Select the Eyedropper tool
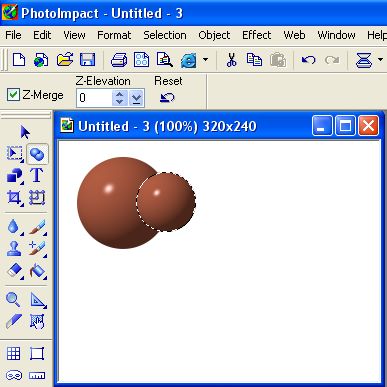Viewport: 387px width, 387px height. click(x=14, y=321)
